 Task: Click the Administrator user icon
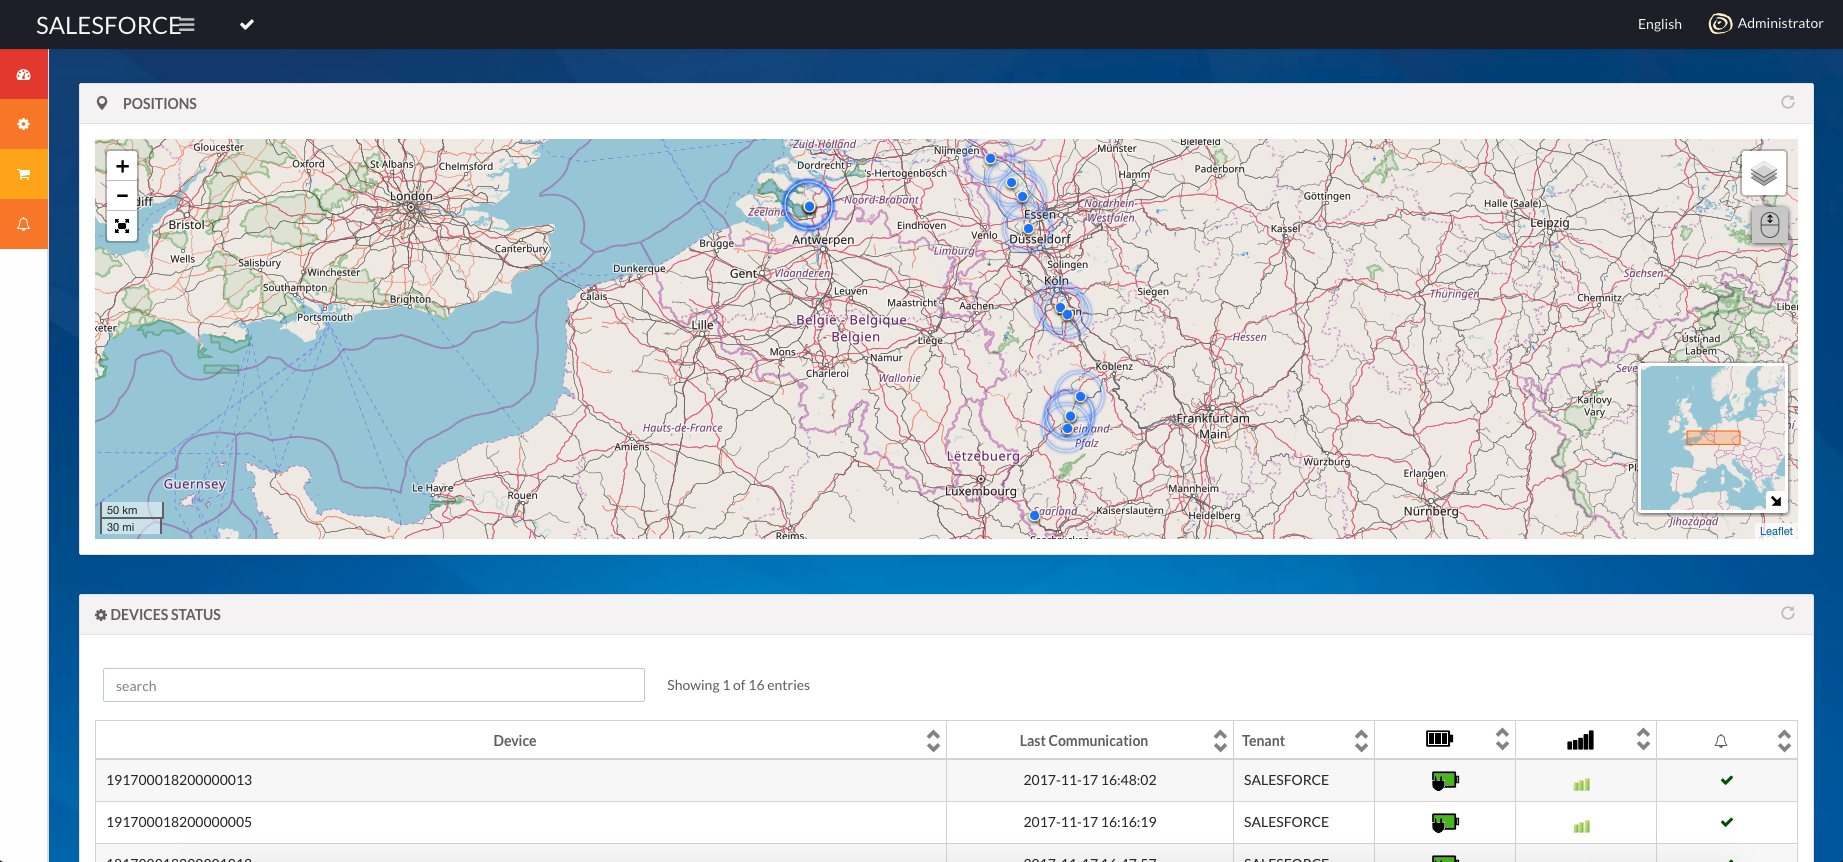[x=1720, y=23]
